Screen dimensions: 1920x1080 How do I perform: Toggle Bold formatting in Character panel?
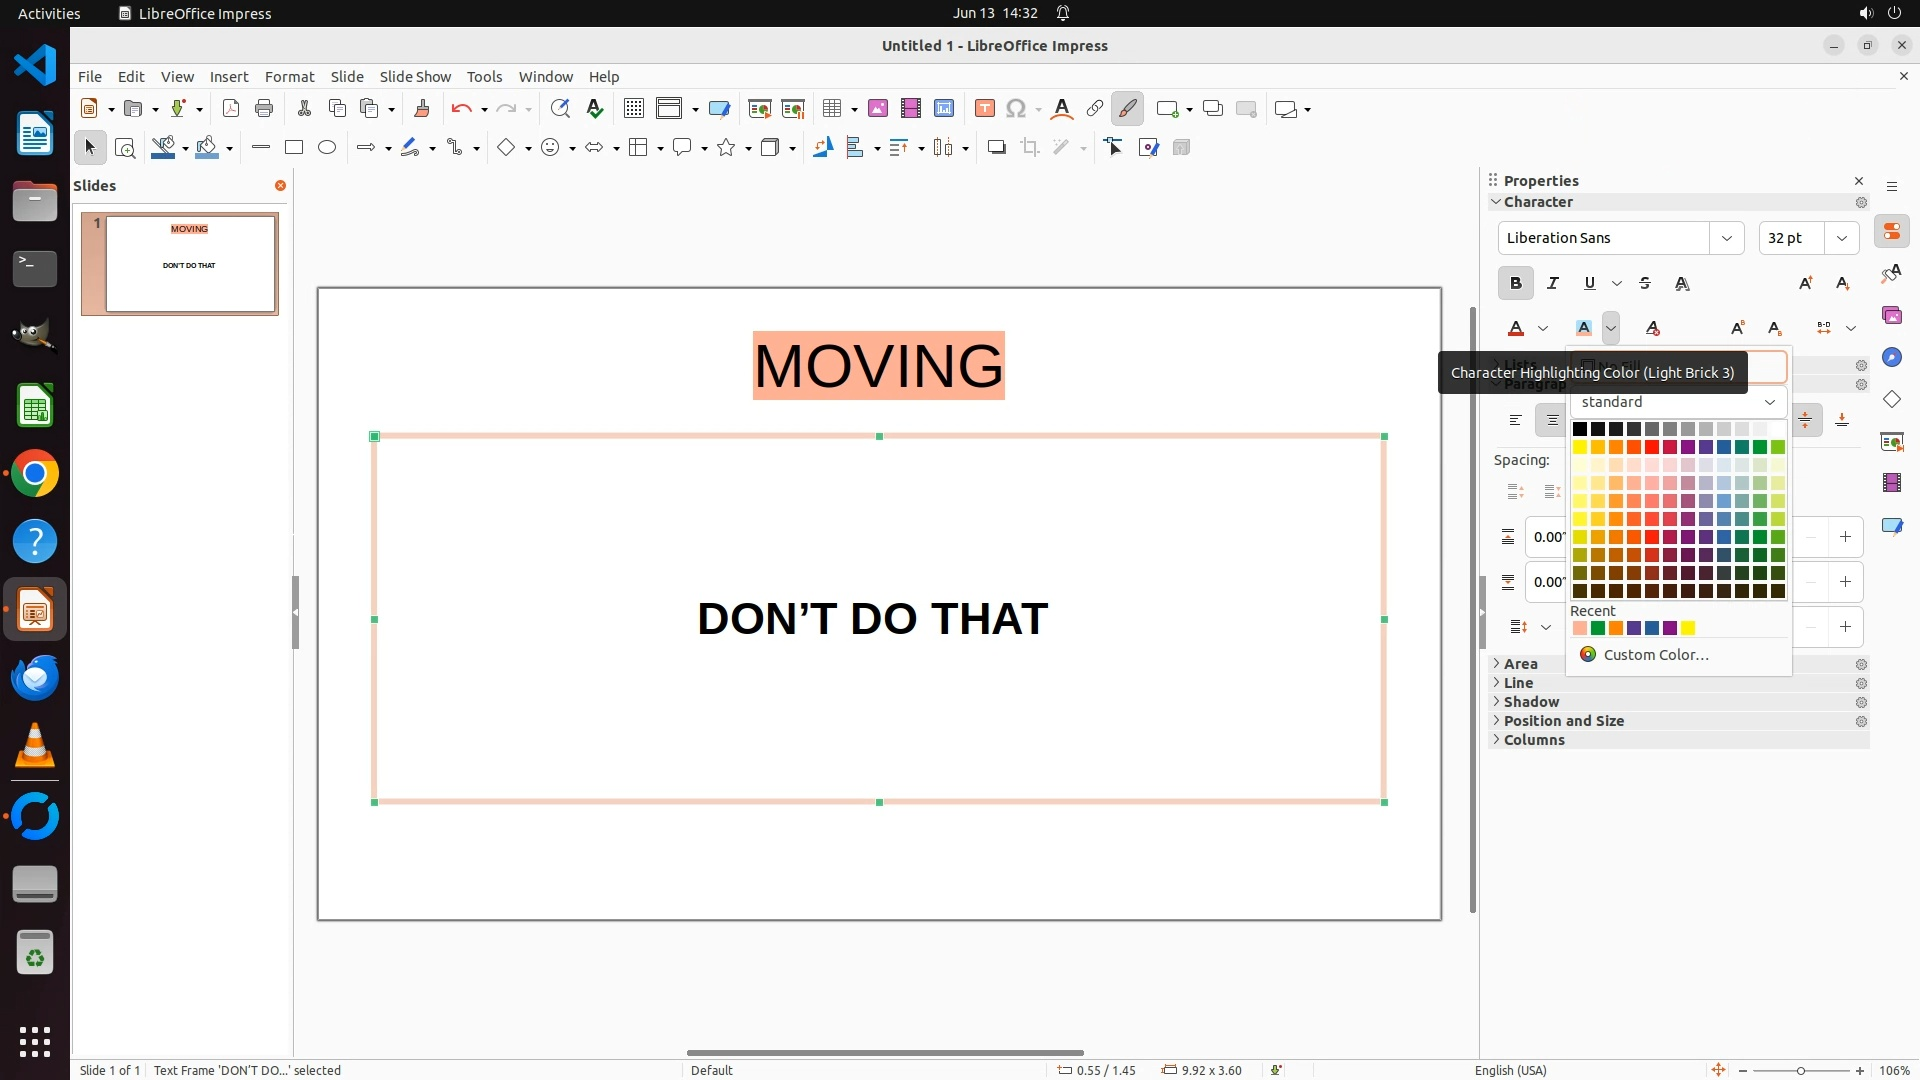click(x=1515, y=284)
